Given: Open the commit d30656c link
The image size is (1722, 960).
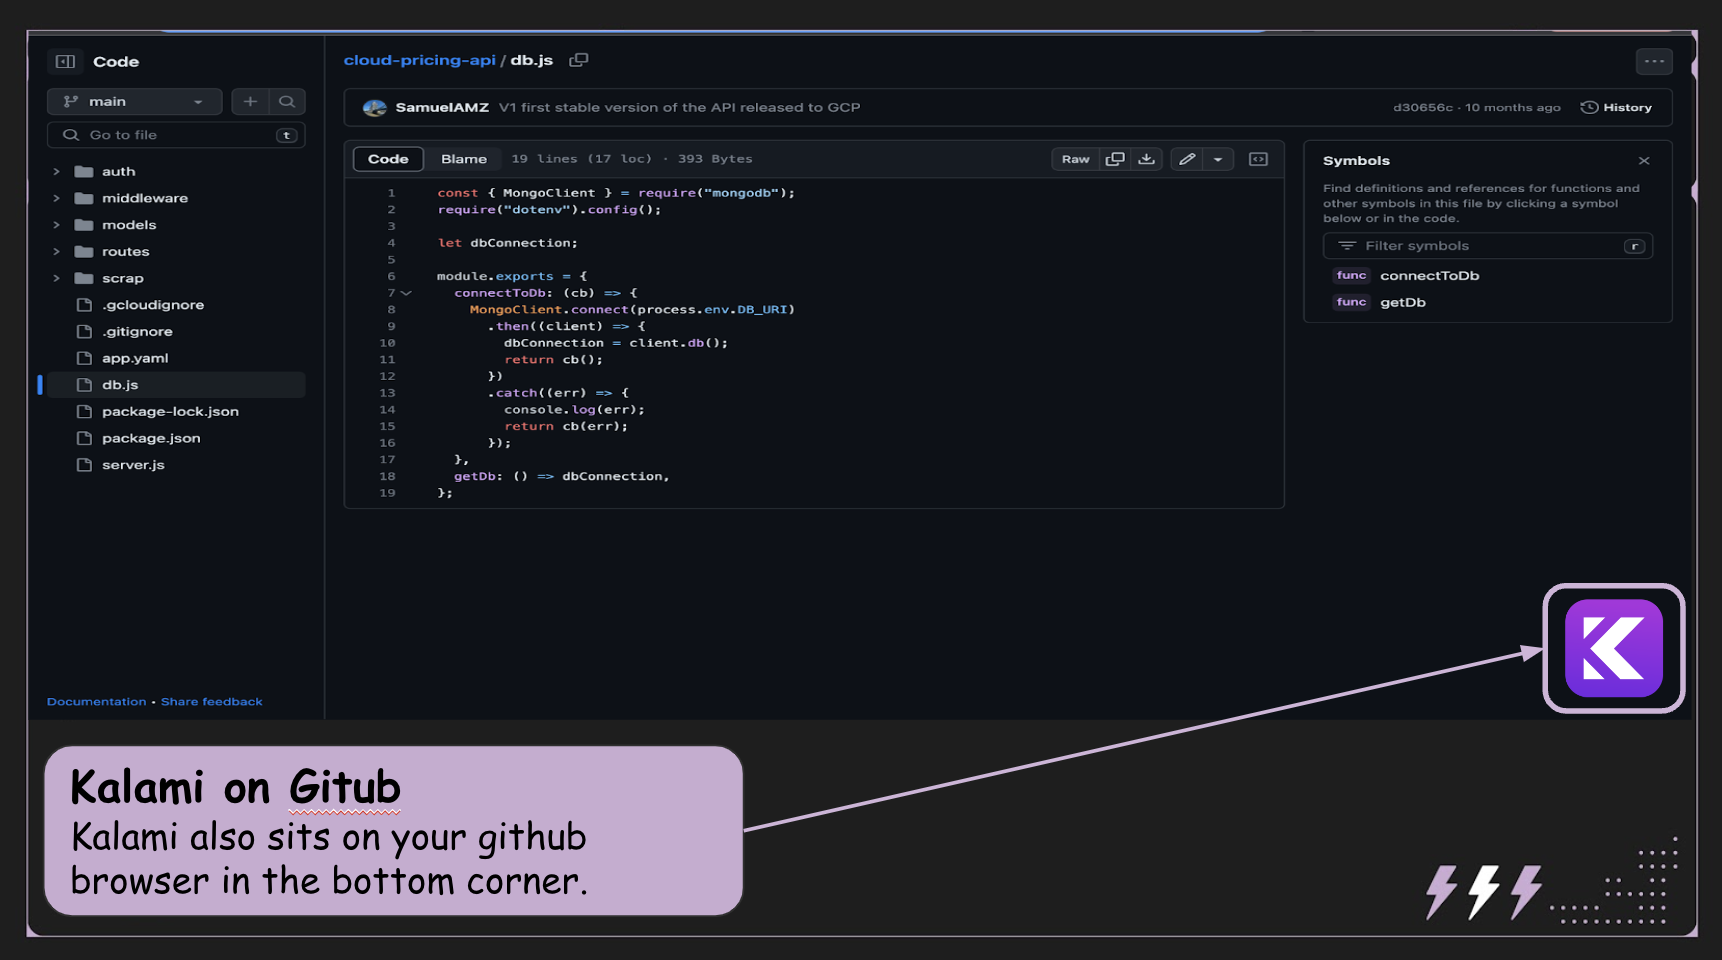Looking at the screenshot, I should click(1423, 108).
